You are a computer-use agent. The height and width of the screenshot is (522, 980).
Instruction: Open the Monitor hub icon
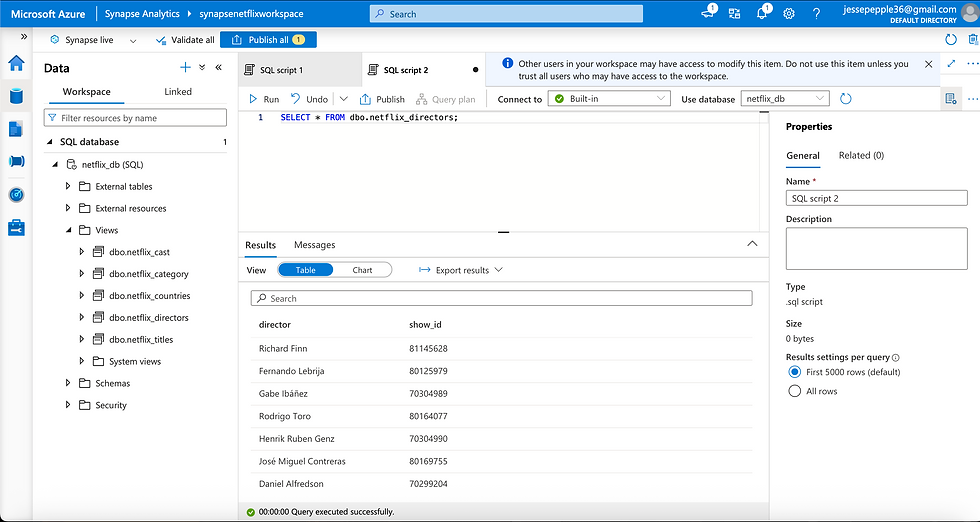(16, 194)
